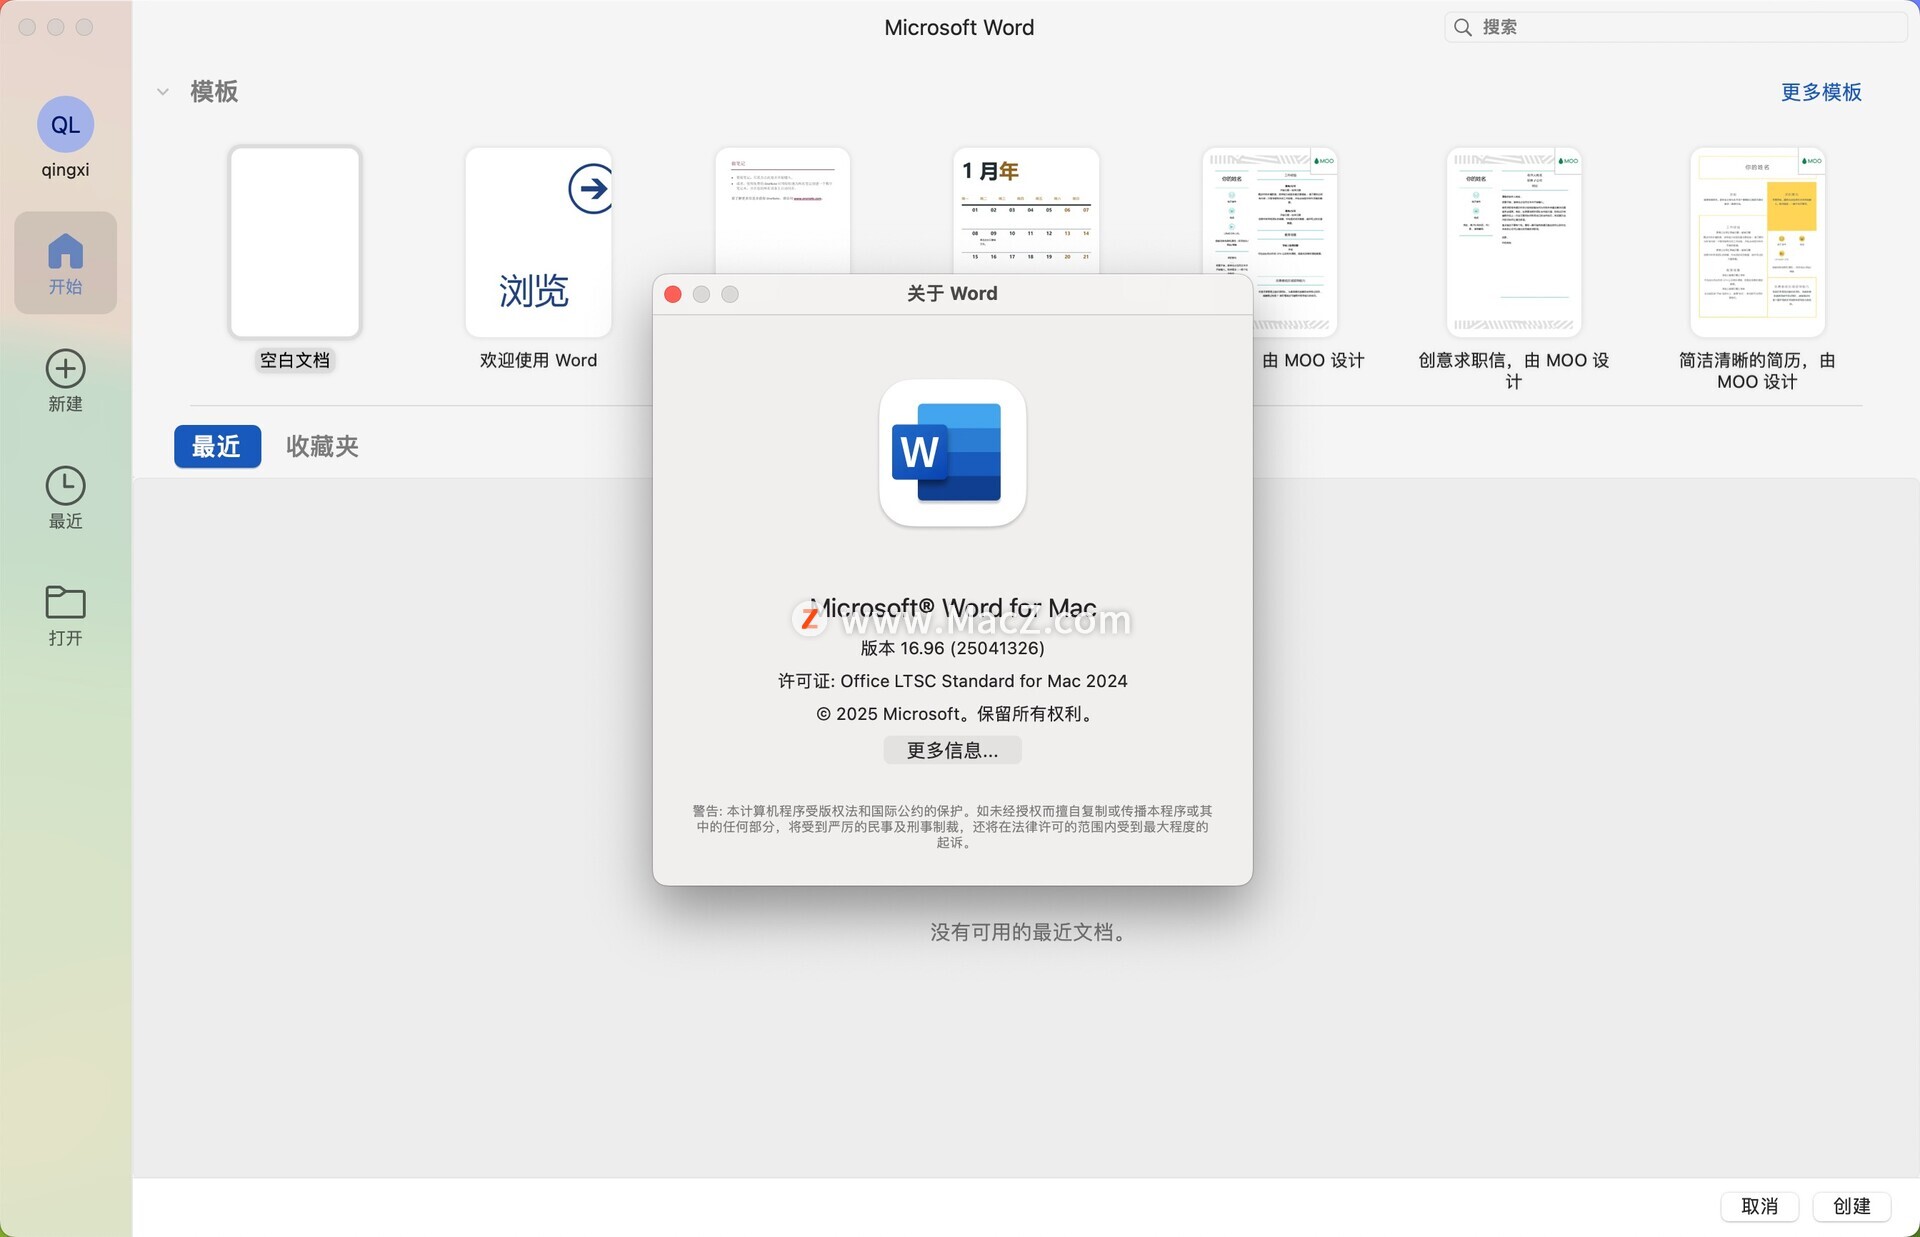This screenshot has height=1237, width=1920.
Task: Click the QL account avatar
Action: tap(65, 124)
